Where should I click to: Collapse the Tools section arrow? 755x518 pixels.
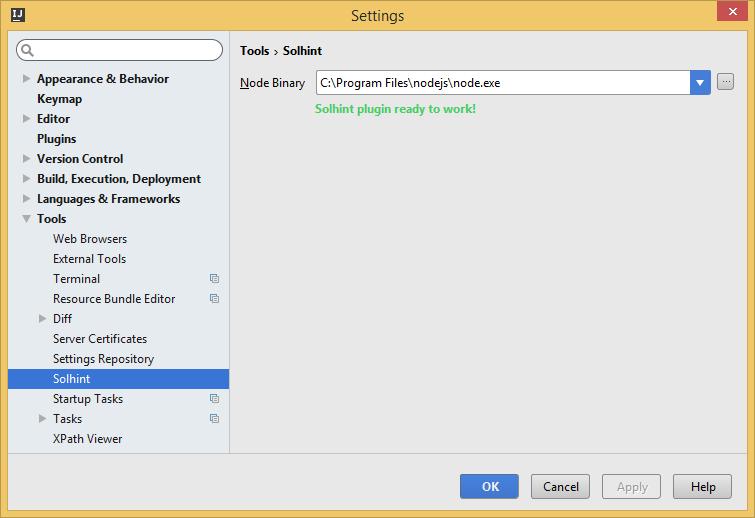(x=26, y=219)
